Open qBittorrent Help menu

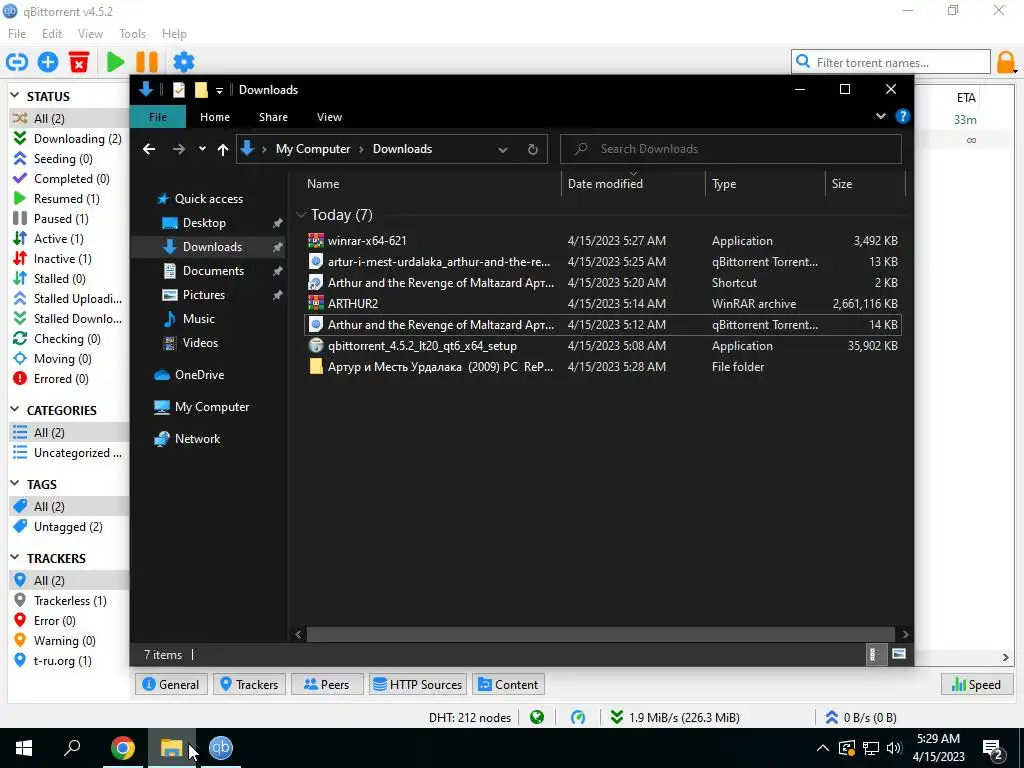[x=174, y=34]
